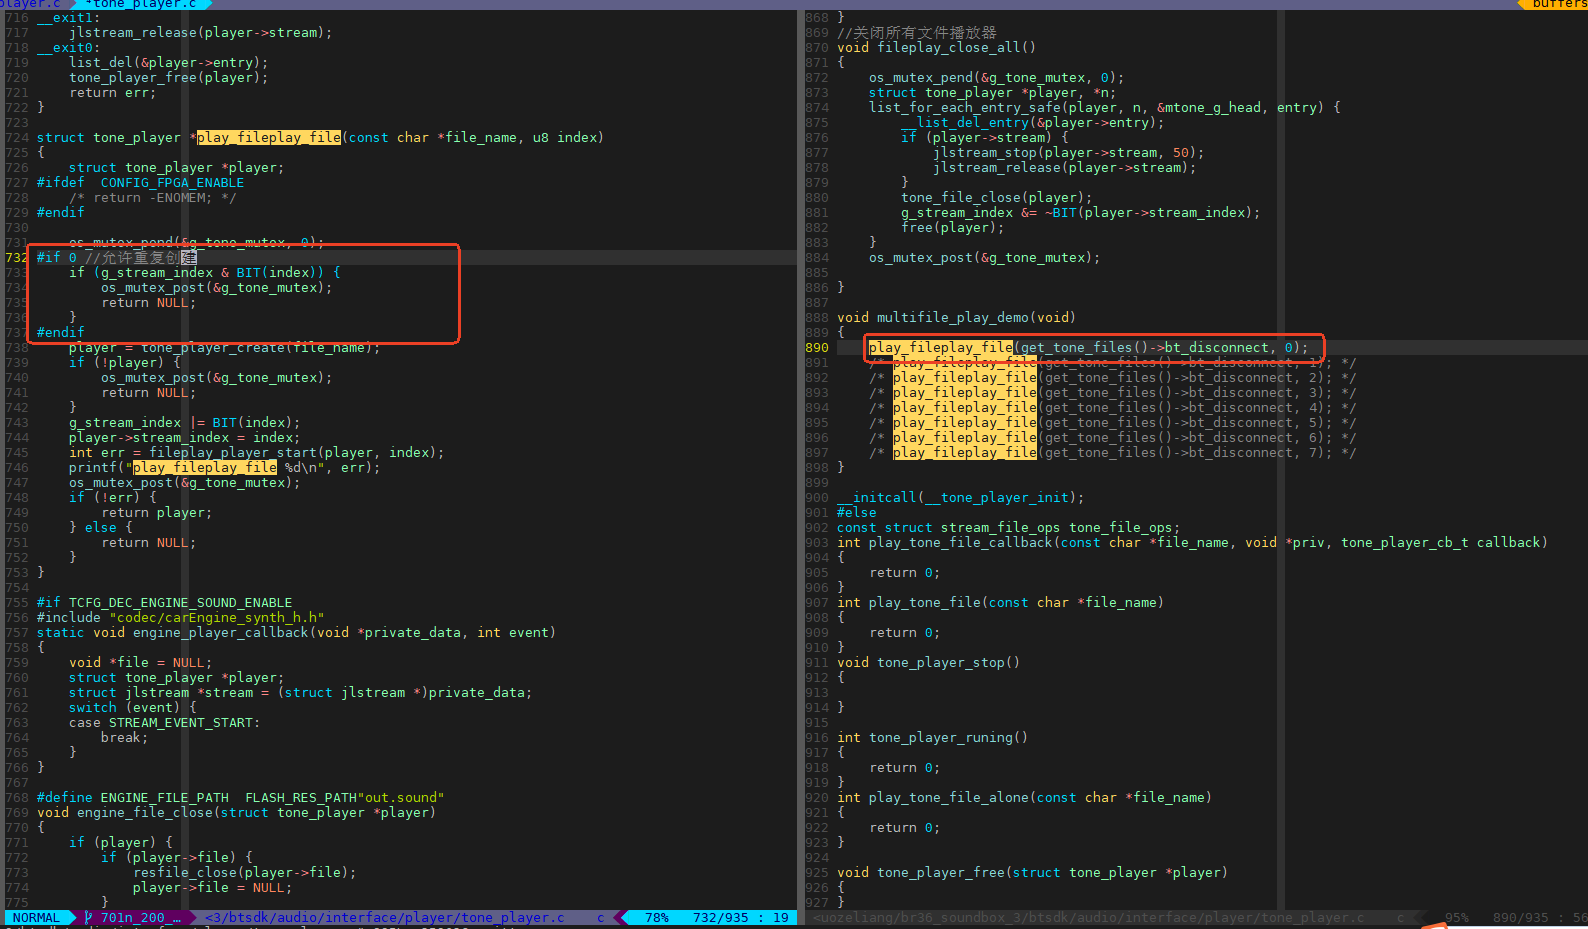The width and height of the screenshot is (1588, 929).
Task: Click the left status line file path tone_player.c
Action: (x=385, y=918)
